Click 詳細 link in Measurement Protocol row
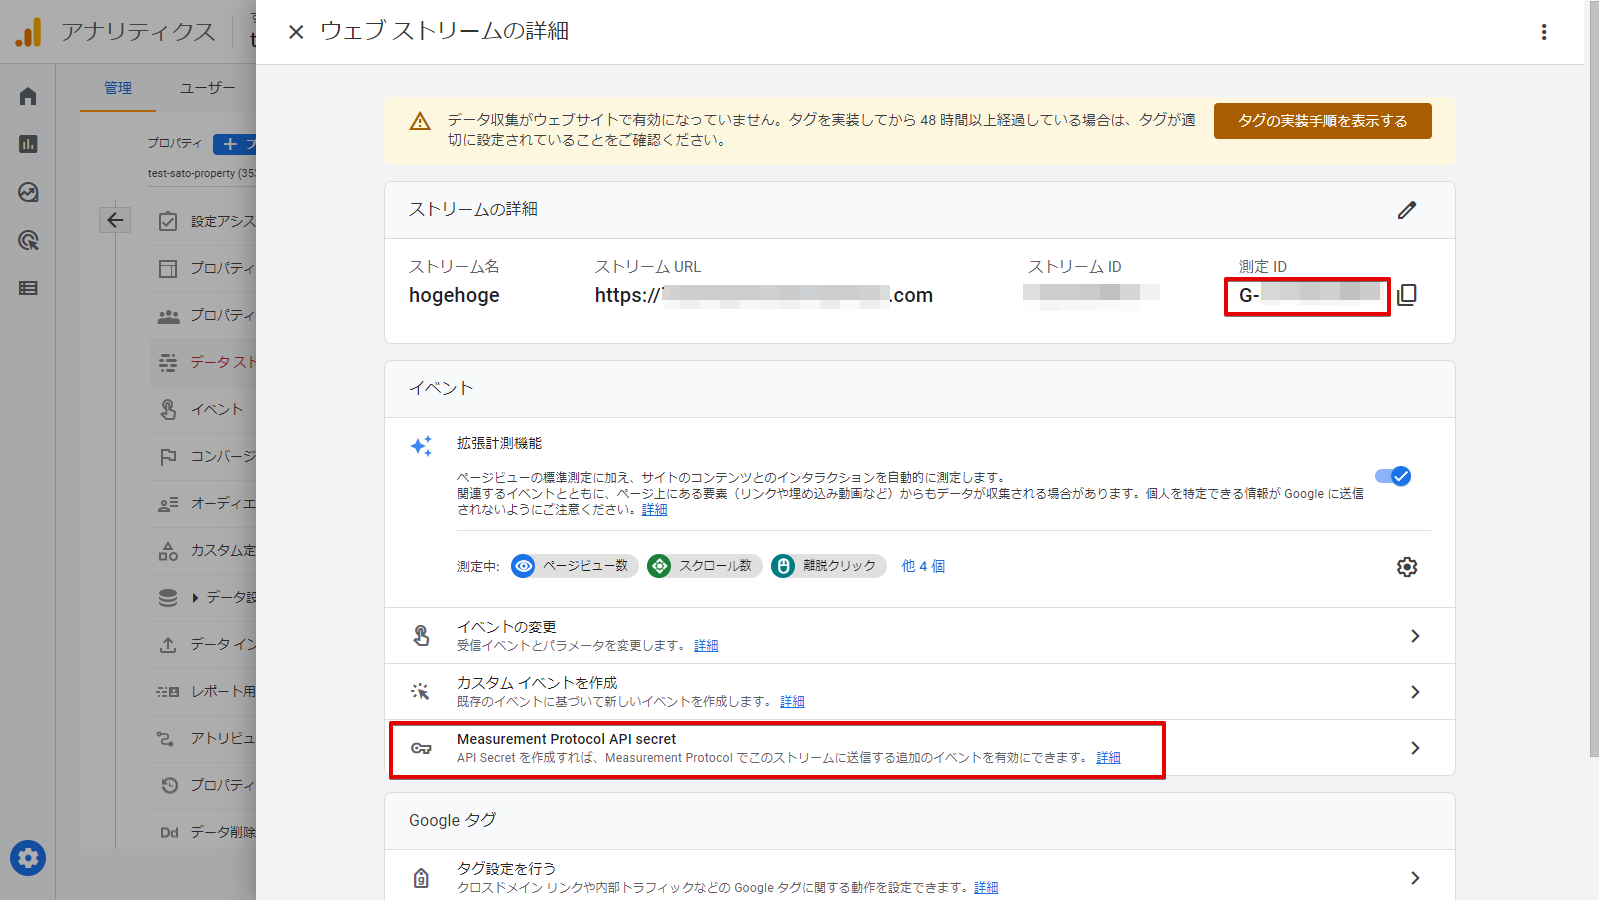1599x900 pixels. point(1108,758)
